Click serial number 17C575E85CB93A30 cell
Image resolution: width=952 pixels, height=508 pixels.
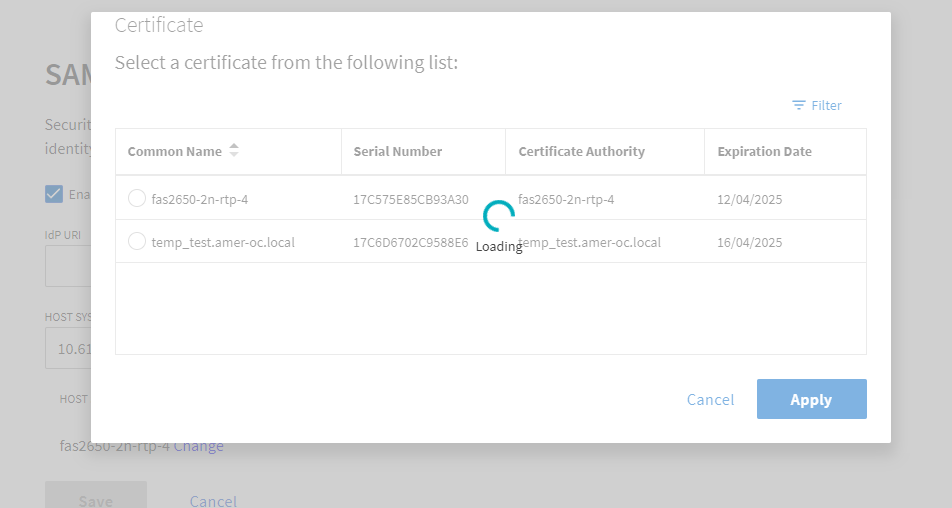point(410,199)
